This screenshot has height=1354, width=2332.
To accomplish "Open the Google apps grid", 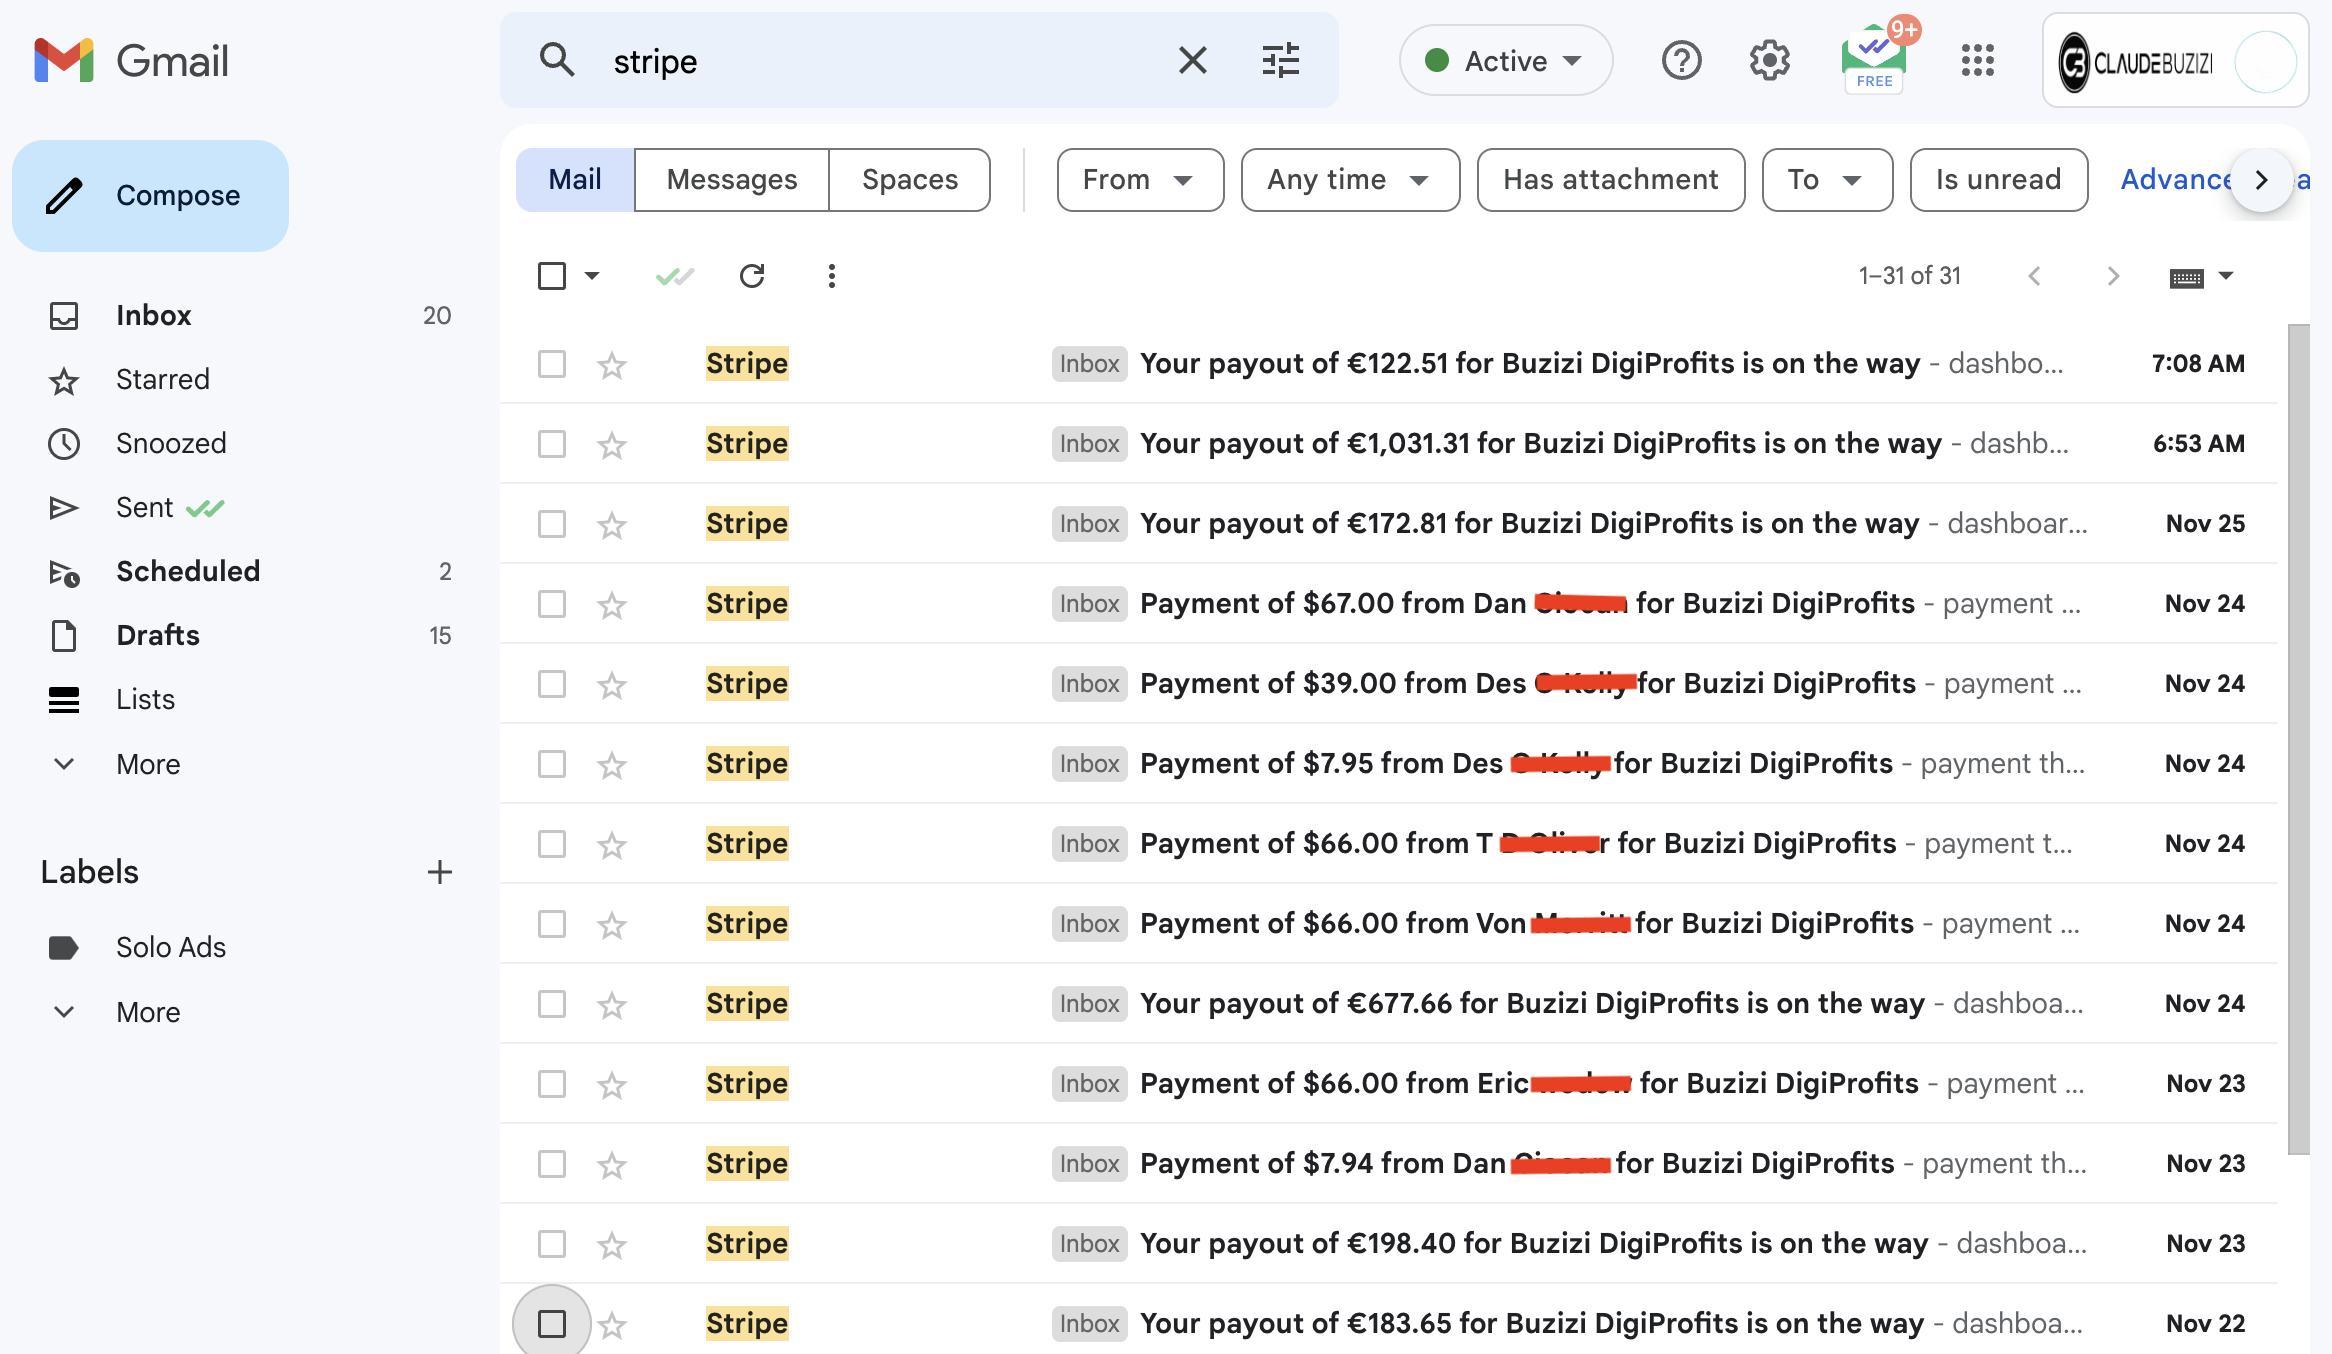I will (x=1977, y=61).
